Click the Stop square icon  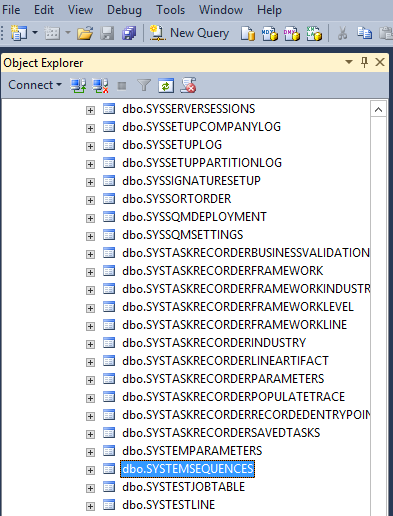pos(122,86)
